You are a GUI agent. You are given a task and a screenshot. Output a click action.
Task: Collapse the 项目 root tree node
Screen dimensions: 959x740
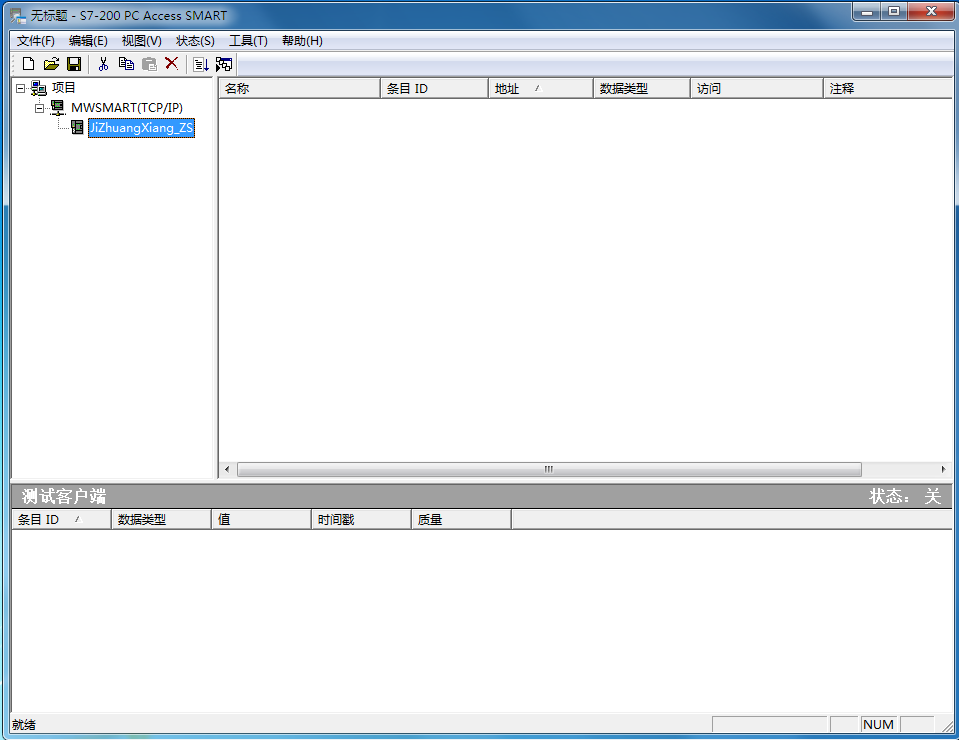click(20, 88)
